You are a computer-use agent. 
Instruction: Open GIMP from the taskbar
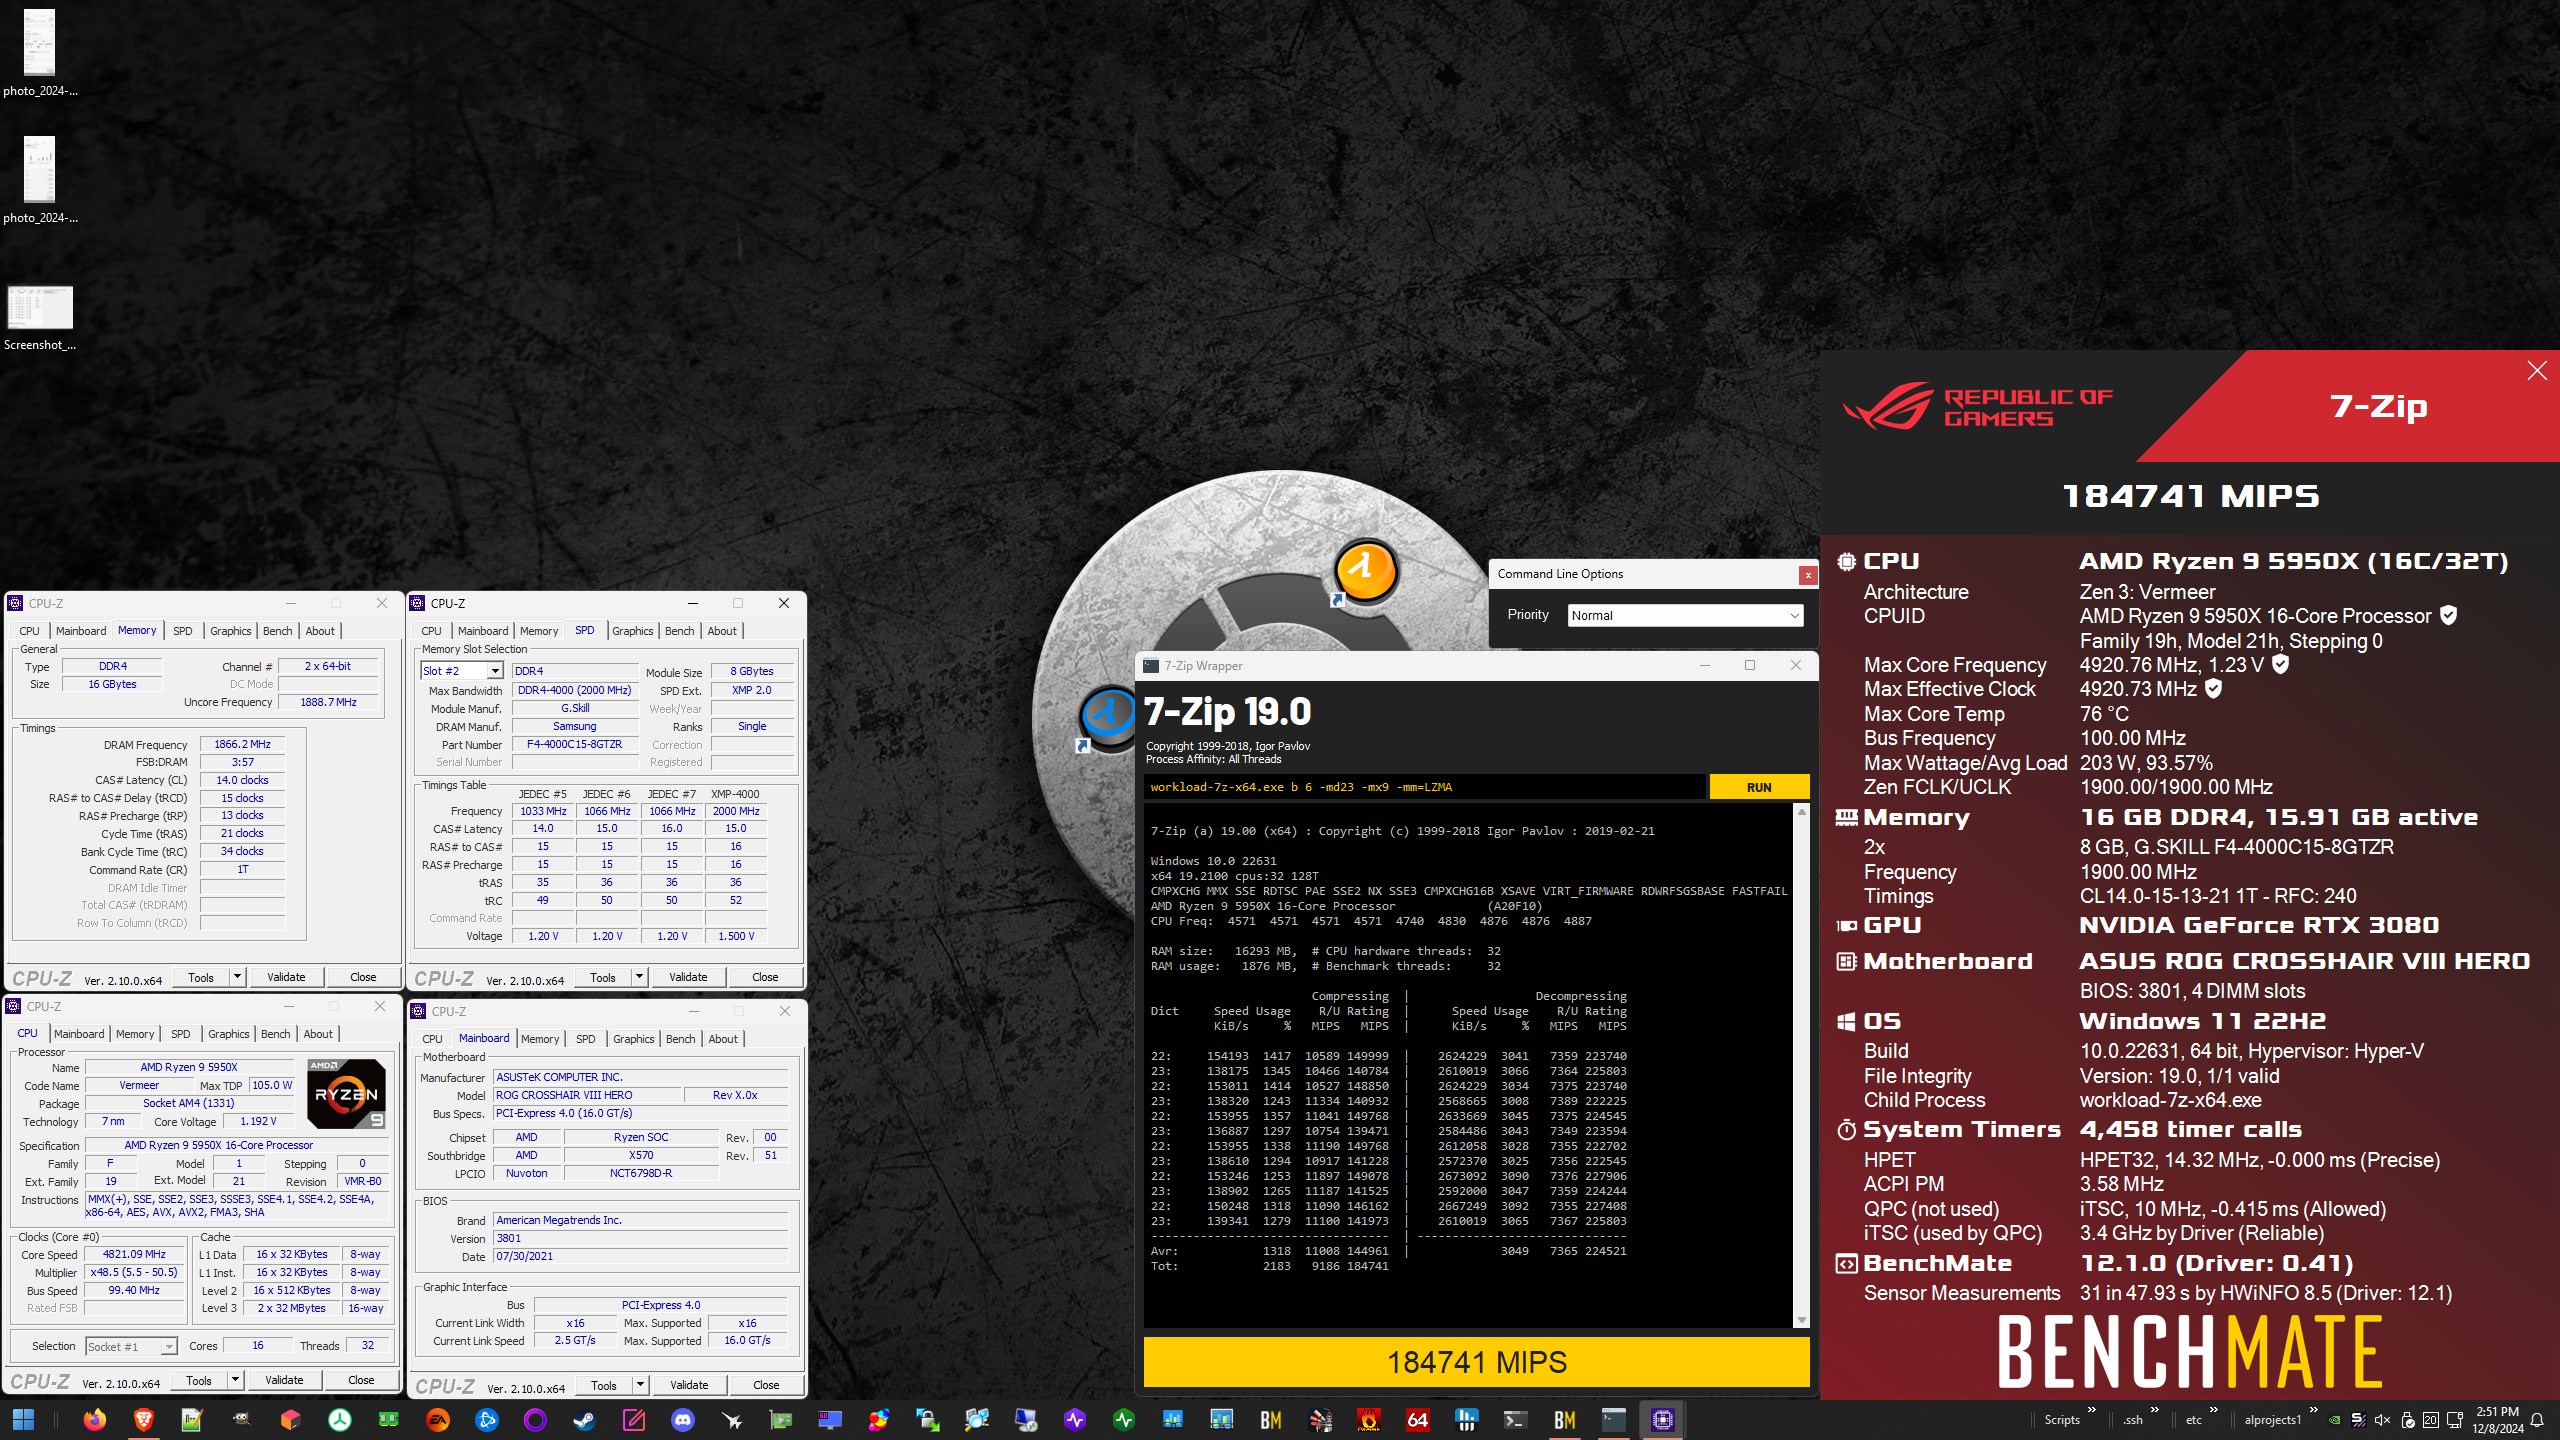coord(241,1419)
